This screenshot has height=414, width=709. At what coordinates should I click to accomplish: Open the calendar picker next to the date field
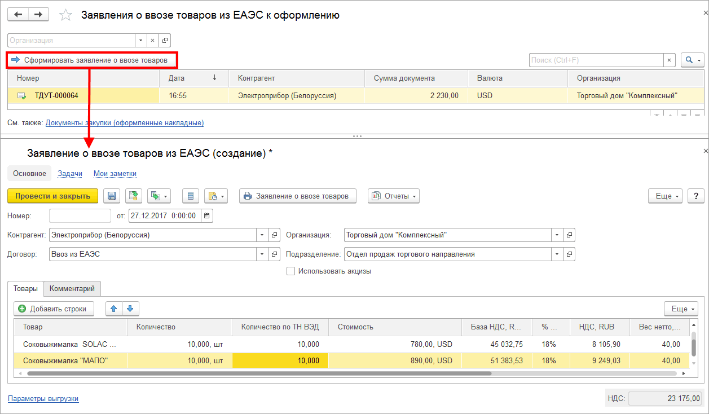click(207, 215)
